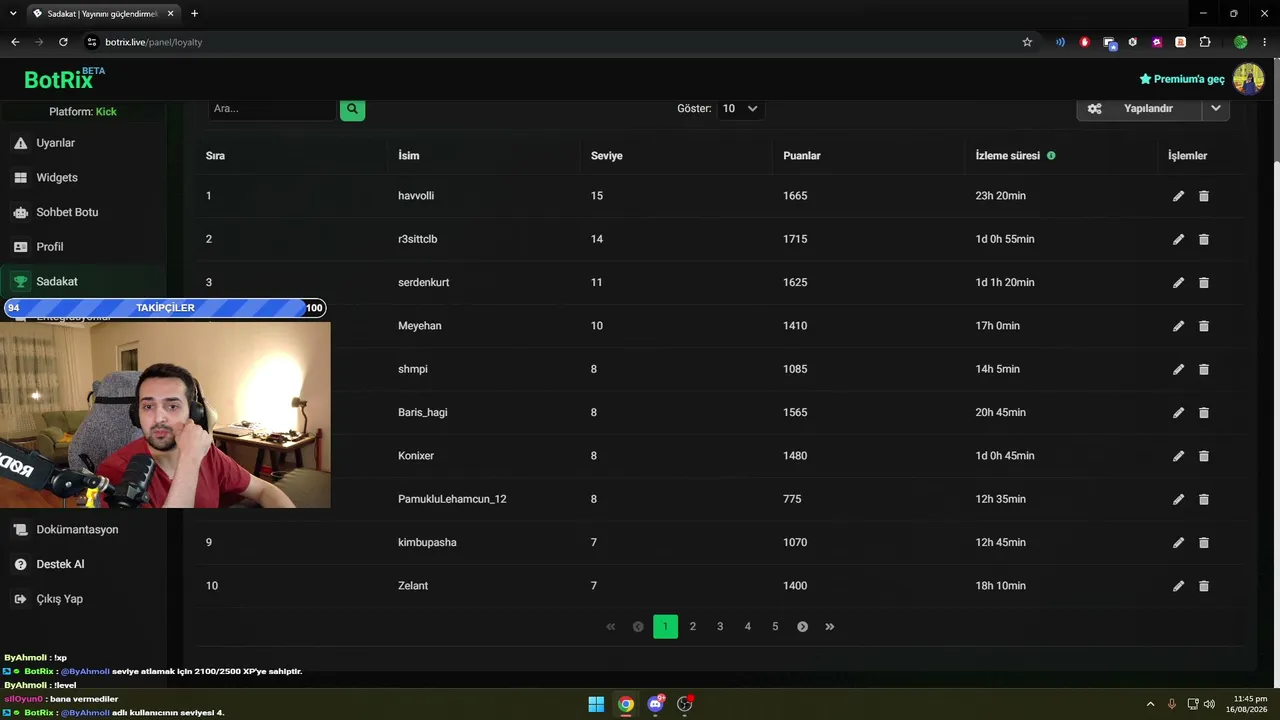
Task: Bookmark this page with the star icon
Action: tap(1027, 42)
